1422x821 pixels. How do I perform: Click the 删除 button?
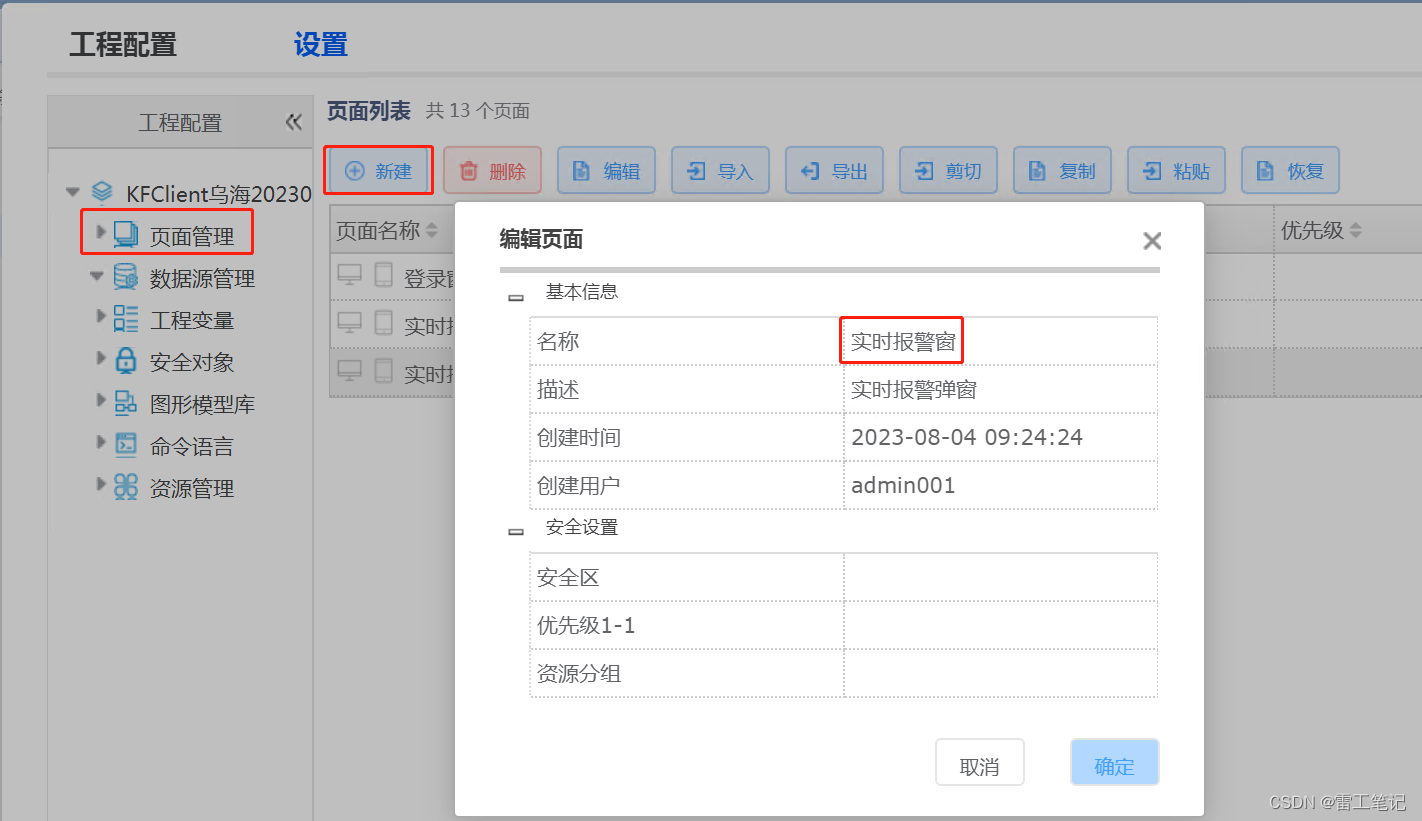click(492, 171)
